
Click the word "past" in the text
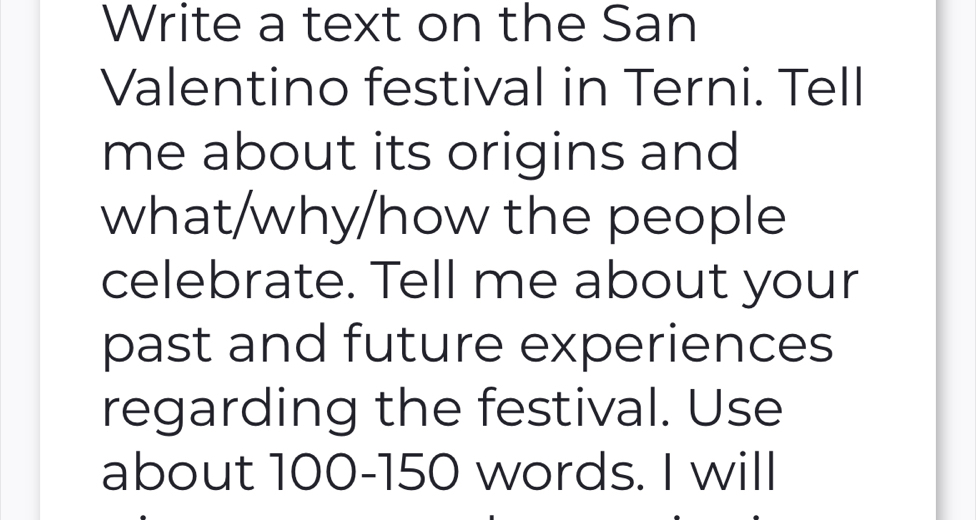(156, 345)
